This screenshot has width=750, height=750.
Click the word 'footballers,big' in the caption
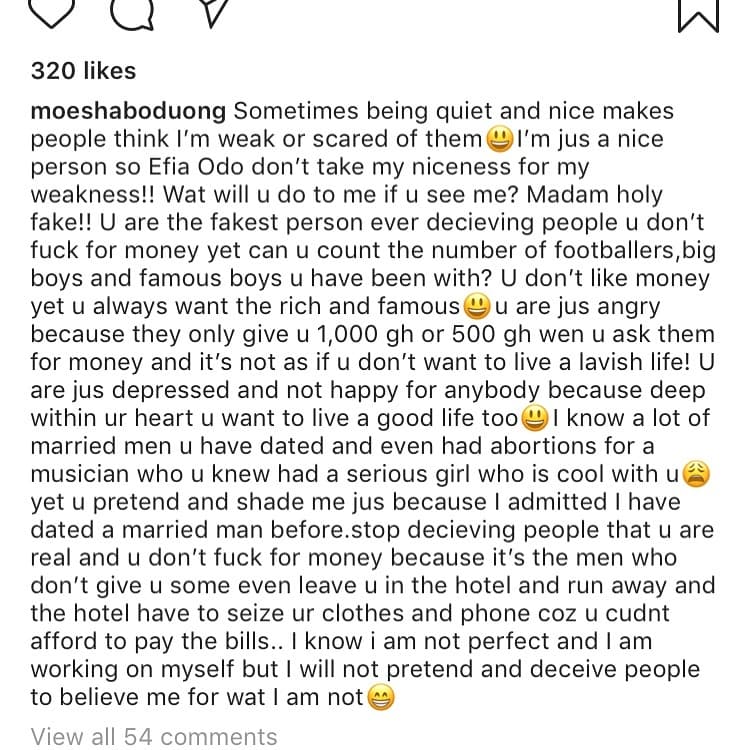tap(635, 251)
